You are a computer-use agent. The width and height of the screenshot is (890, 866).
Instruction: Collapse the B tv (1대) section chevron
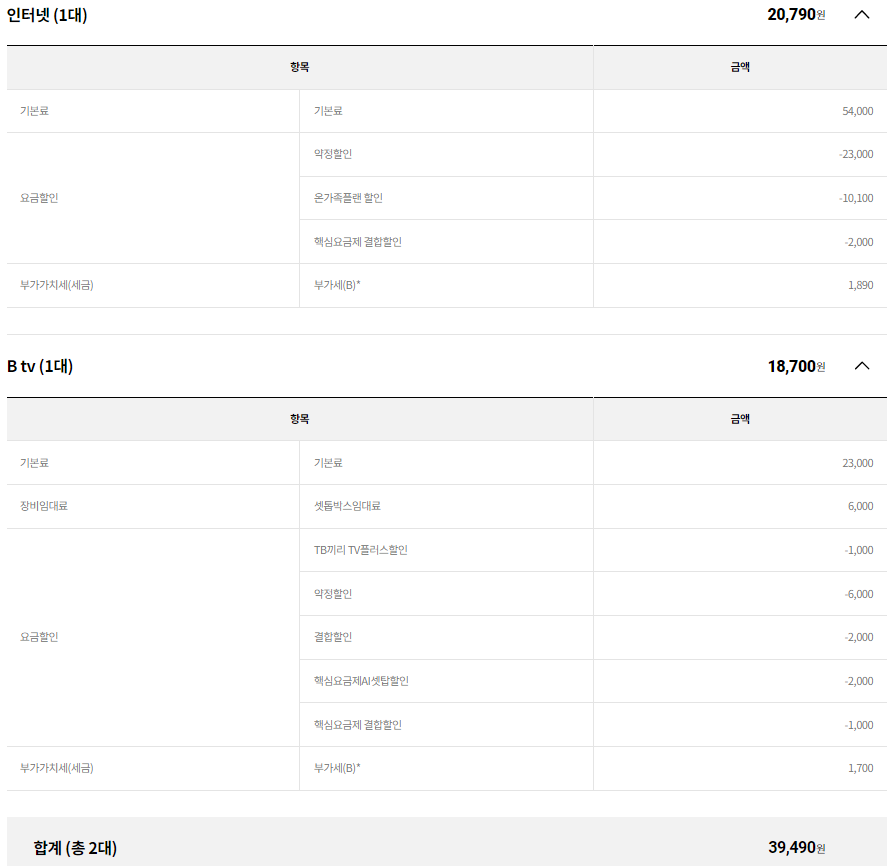click(x=862, y=366)
